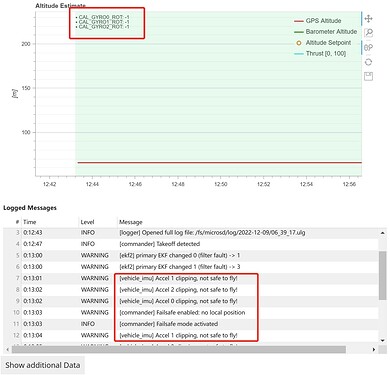
Task: Click the red GPS Altitude line in plot
Action: coord(219,163)
